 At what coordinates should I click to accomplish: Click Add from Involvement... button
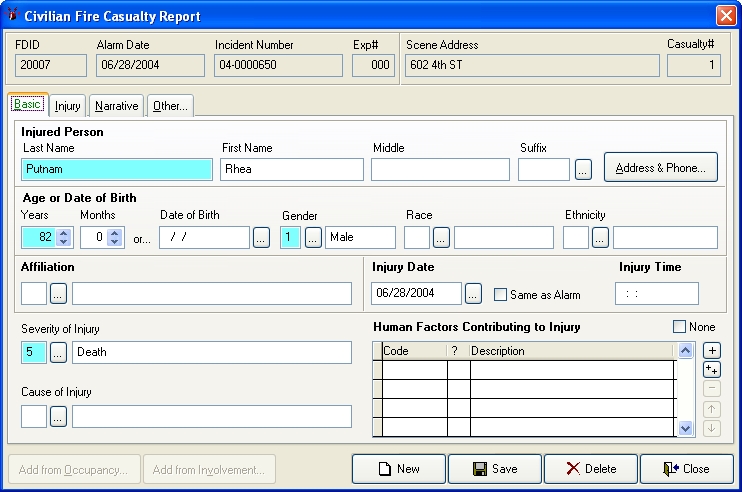[x=209, y=469]
